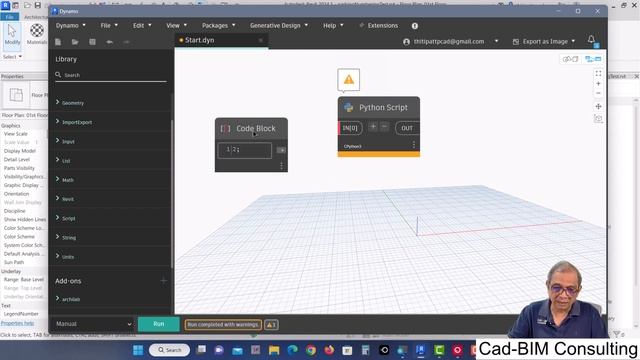This screenshot has height=360, width=640.
Task: Open the Extensions menu
Action: pyautogui.click(x=378, y=25)
